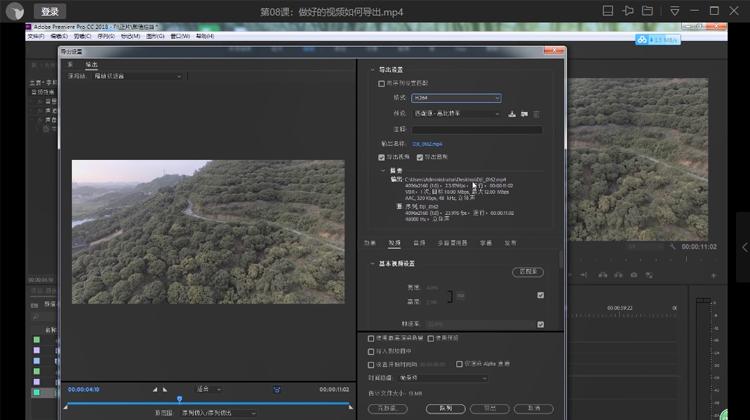Click the save preset icon
This screenshot has height=420, width=750.
(x=512, y=114)
